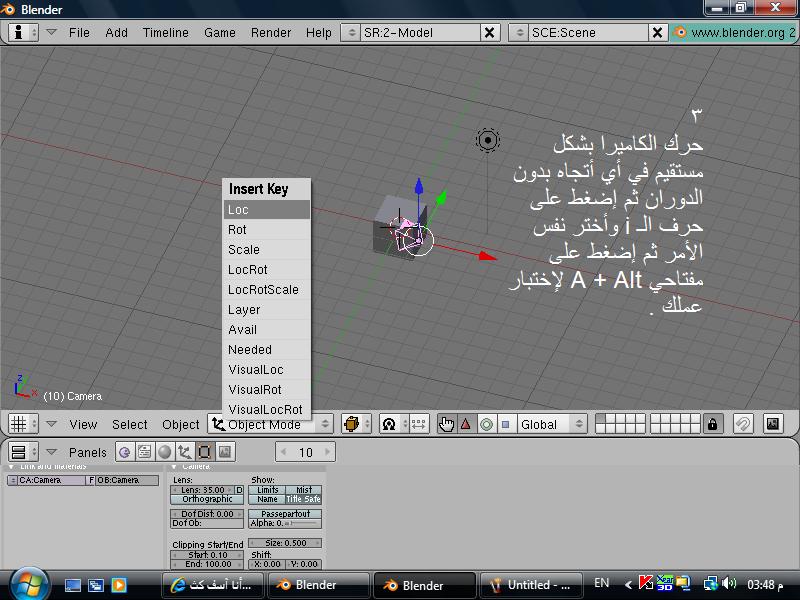Toggle the F fake user button
The image size is (800, 600).
[x=91, y=480]
